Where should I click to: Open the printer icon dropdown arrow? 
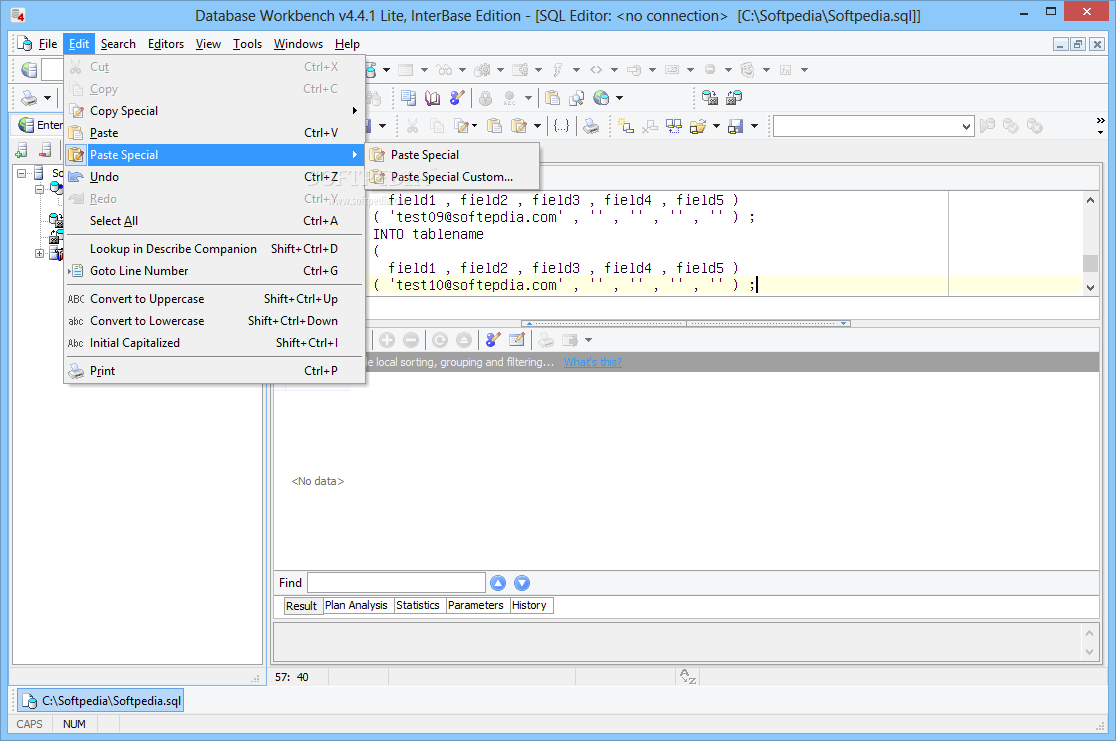click(48, 98)
